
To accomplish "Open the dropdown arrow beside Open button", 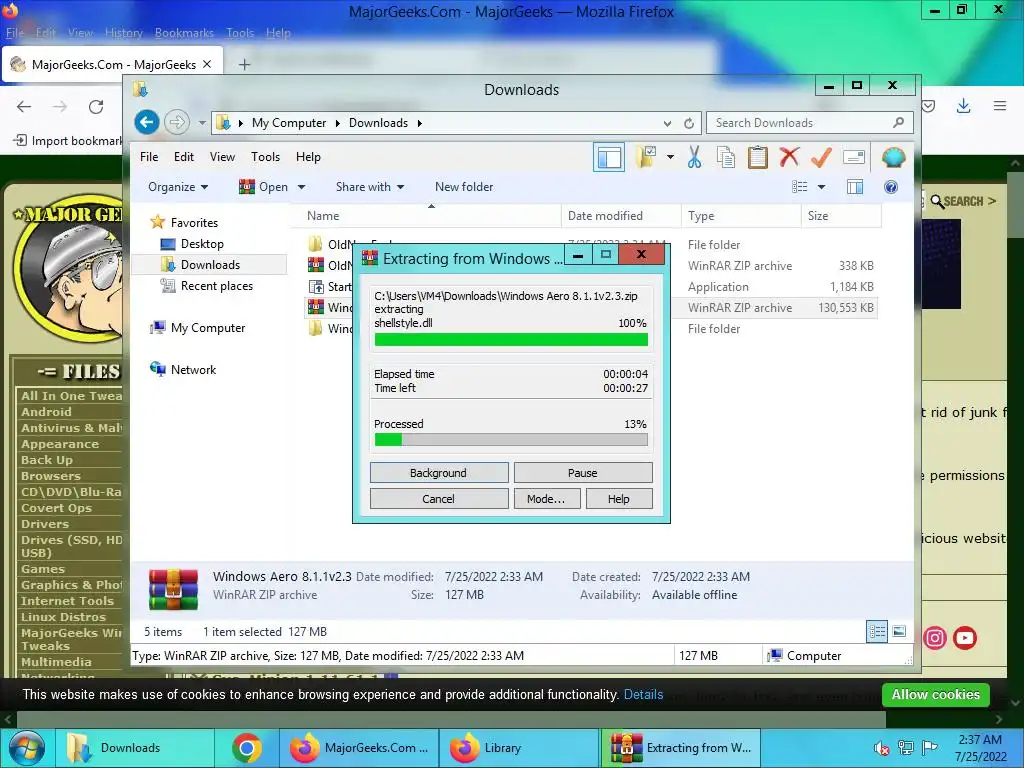I will click(x=302, y=187).
